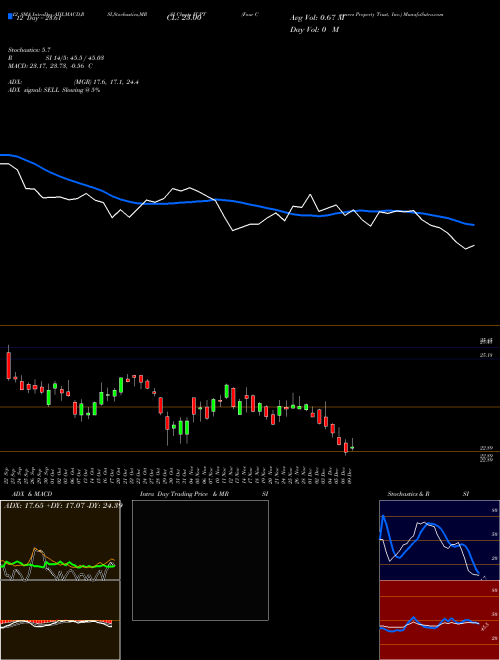Click the 'Day Vol: 0 M' text

pyautogui.click(x=314, y=29)
